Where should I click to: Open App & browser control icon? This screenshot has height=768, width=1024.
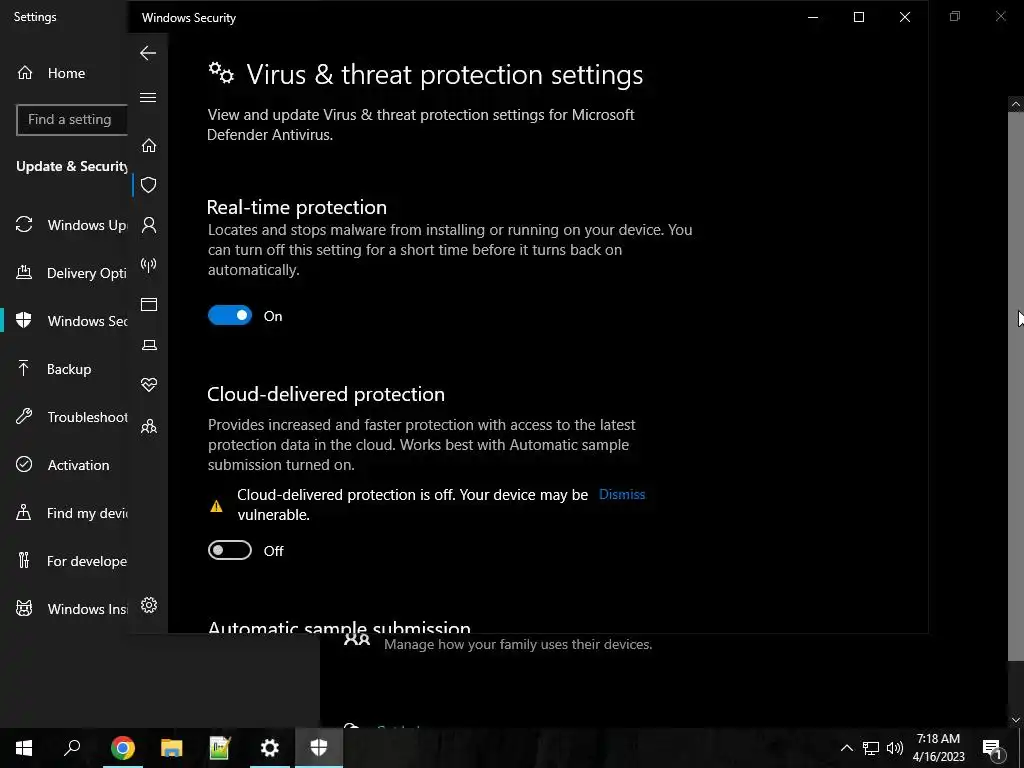click(x=149, y=305)
